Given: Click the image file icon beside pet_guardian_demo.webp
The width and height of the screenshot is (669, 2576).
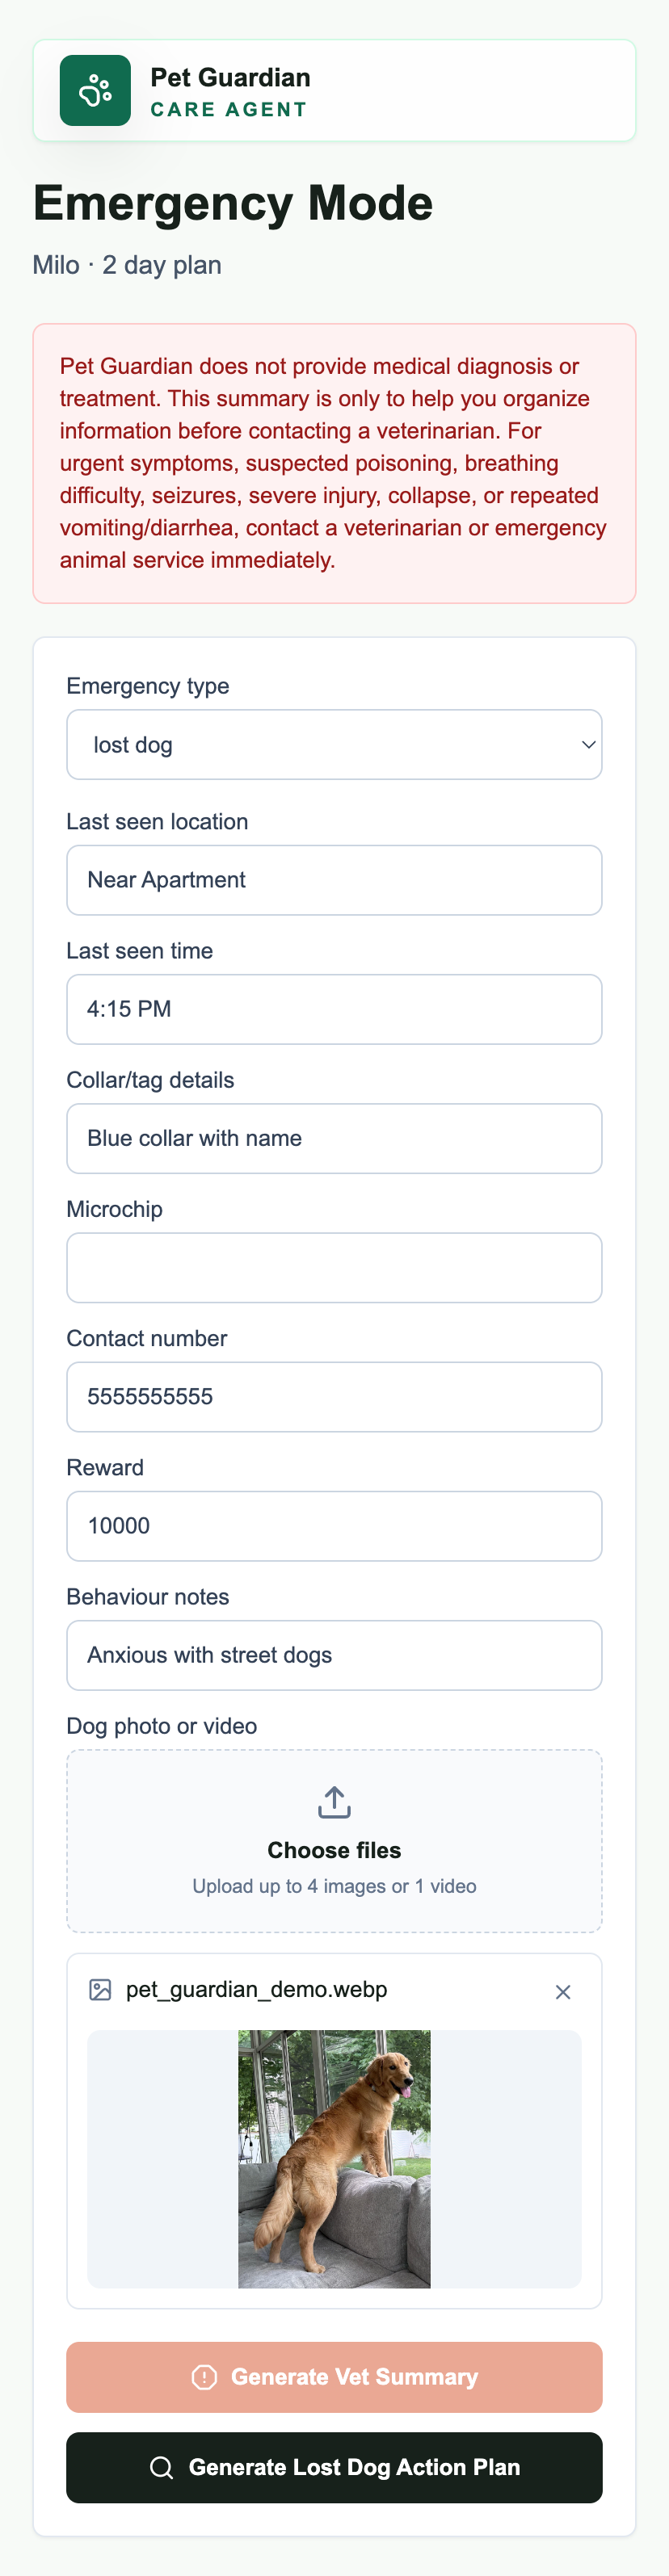Looking at the screenshot, I should point(100,1990).
